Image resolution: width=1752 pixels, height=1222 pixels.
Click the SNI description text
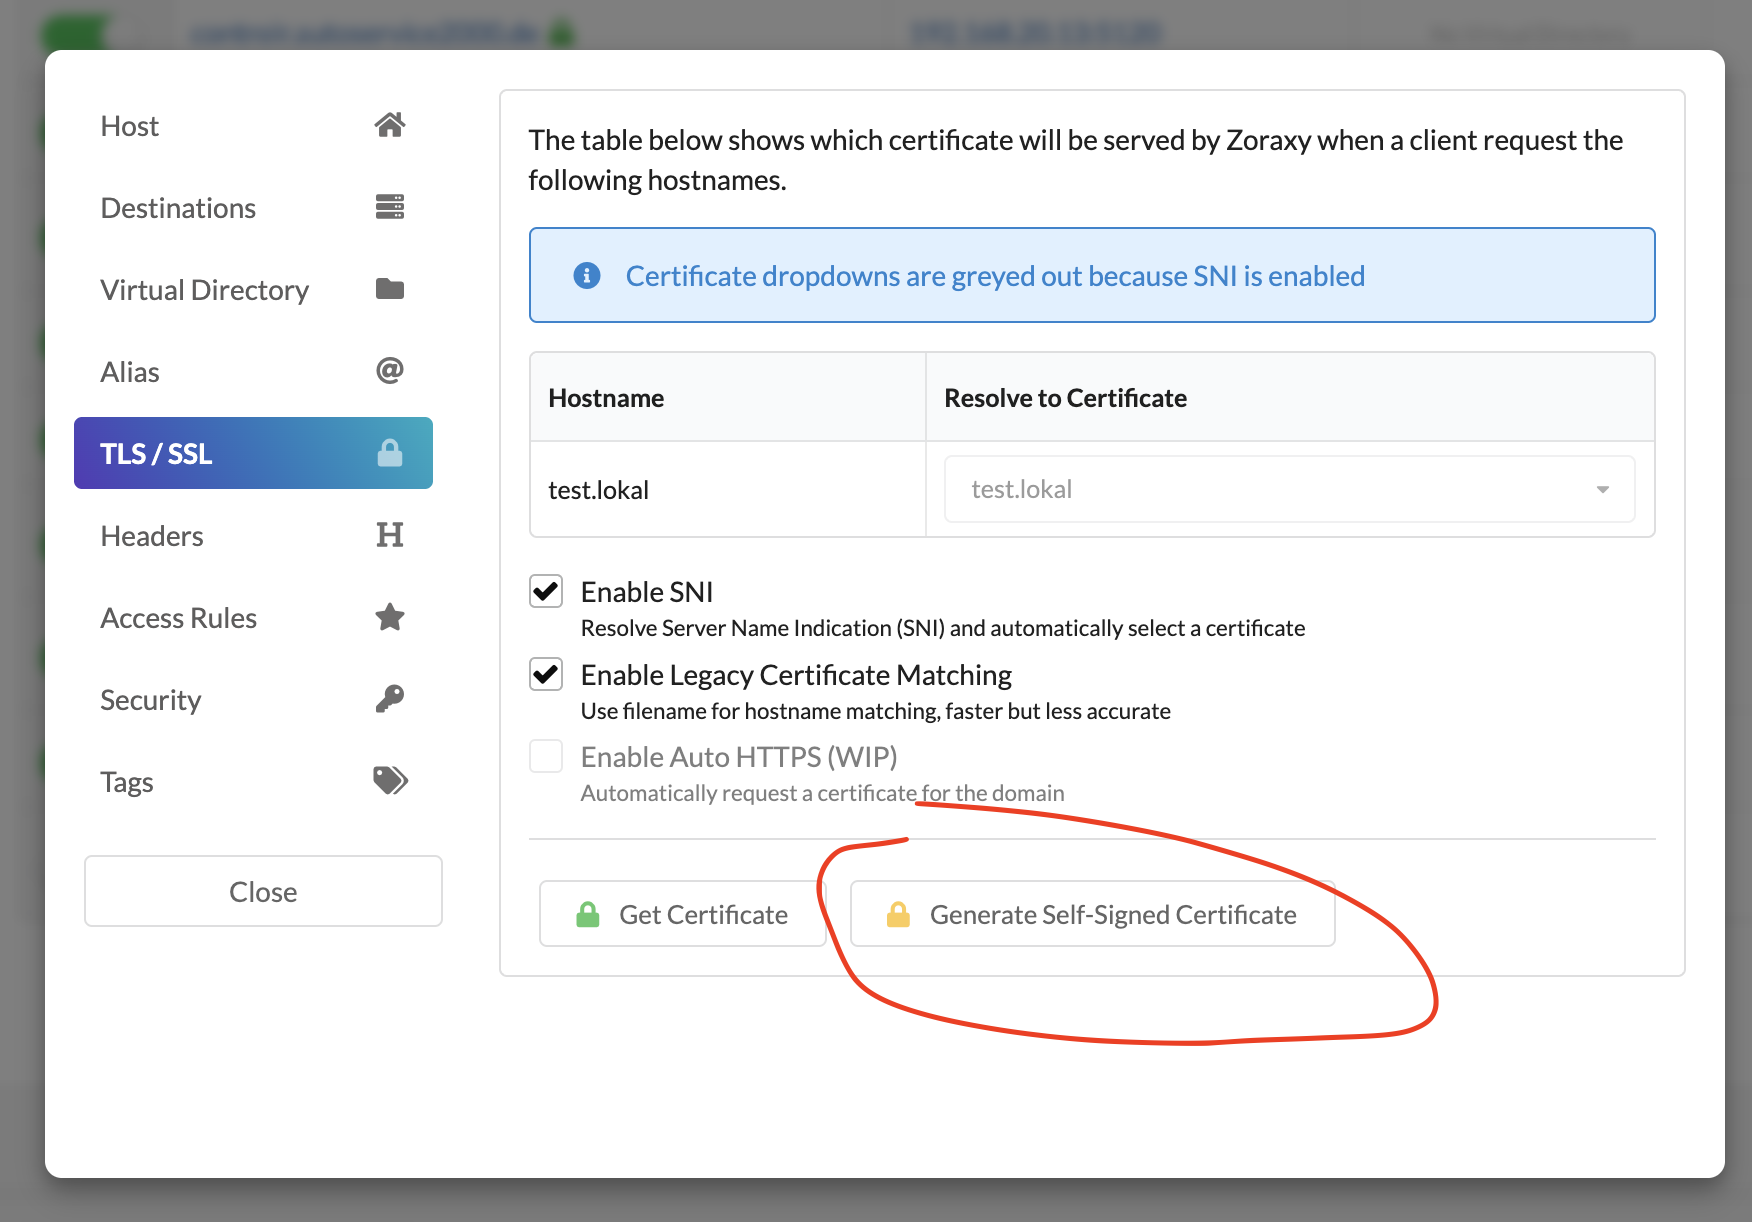pyautogui.click(x=943, y=628)
